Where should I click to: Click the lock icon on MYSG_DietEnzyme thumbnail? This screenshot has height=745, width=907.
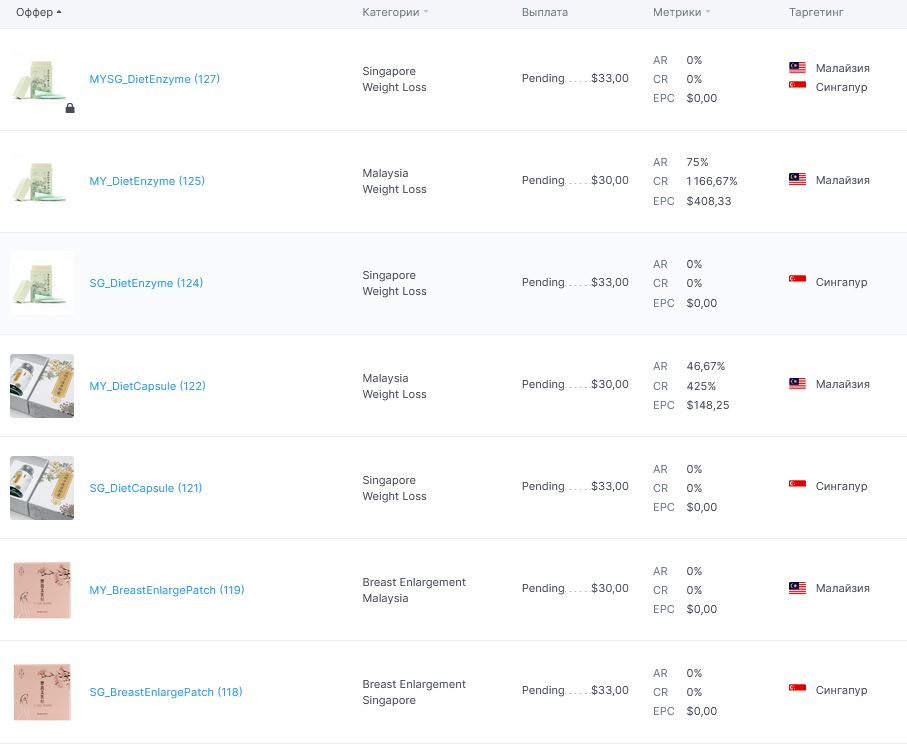click(x=70, y=108)
